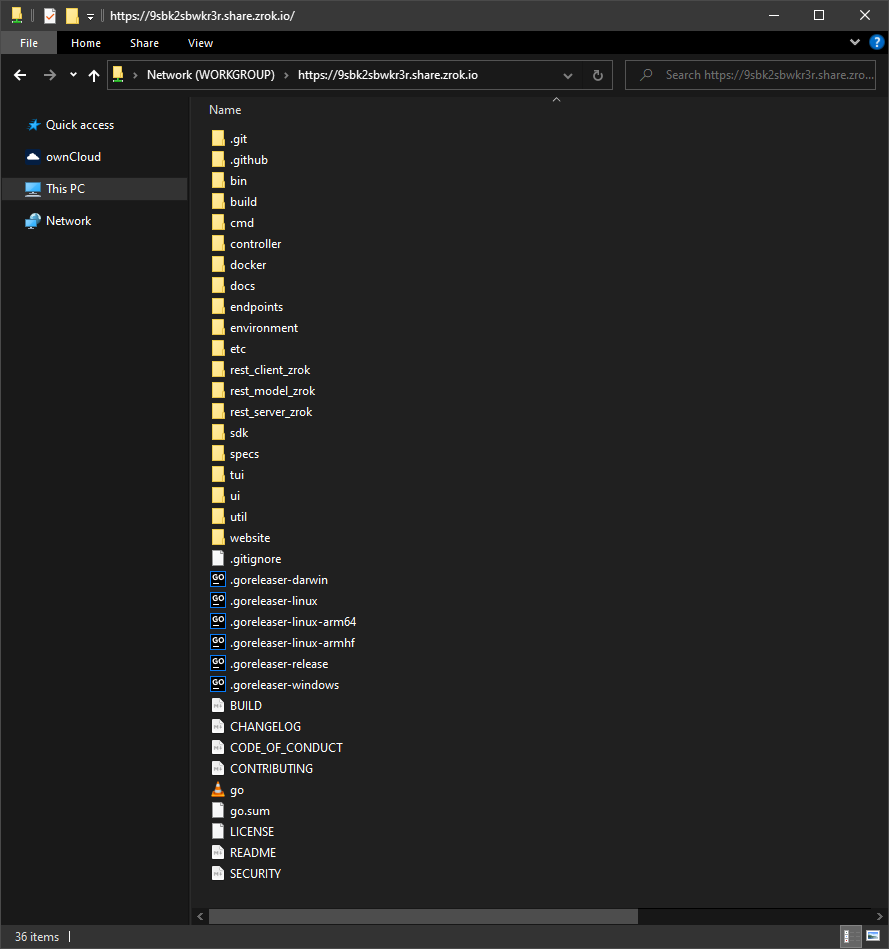This screenshot has height=949, width=889.
Task: Select the build folder
Action: tap(234, 202)
